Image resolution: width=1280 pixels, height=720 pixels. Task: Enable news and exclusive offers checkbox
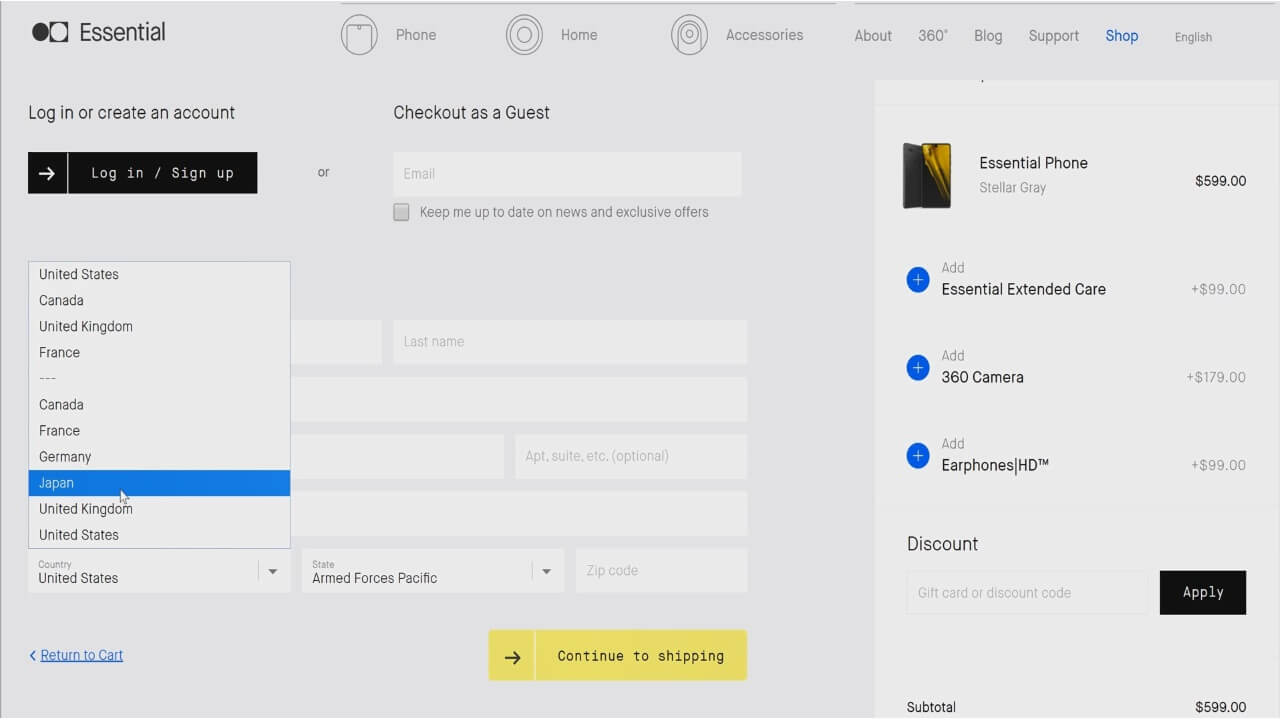click(x=401, y=212)
